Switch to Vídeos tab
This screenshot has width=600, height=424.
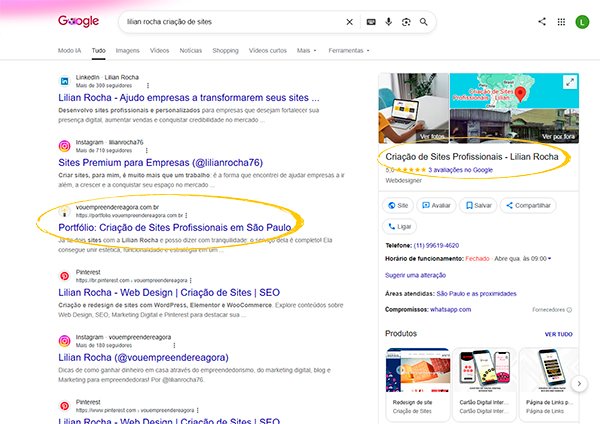click(x=159, y=51)
